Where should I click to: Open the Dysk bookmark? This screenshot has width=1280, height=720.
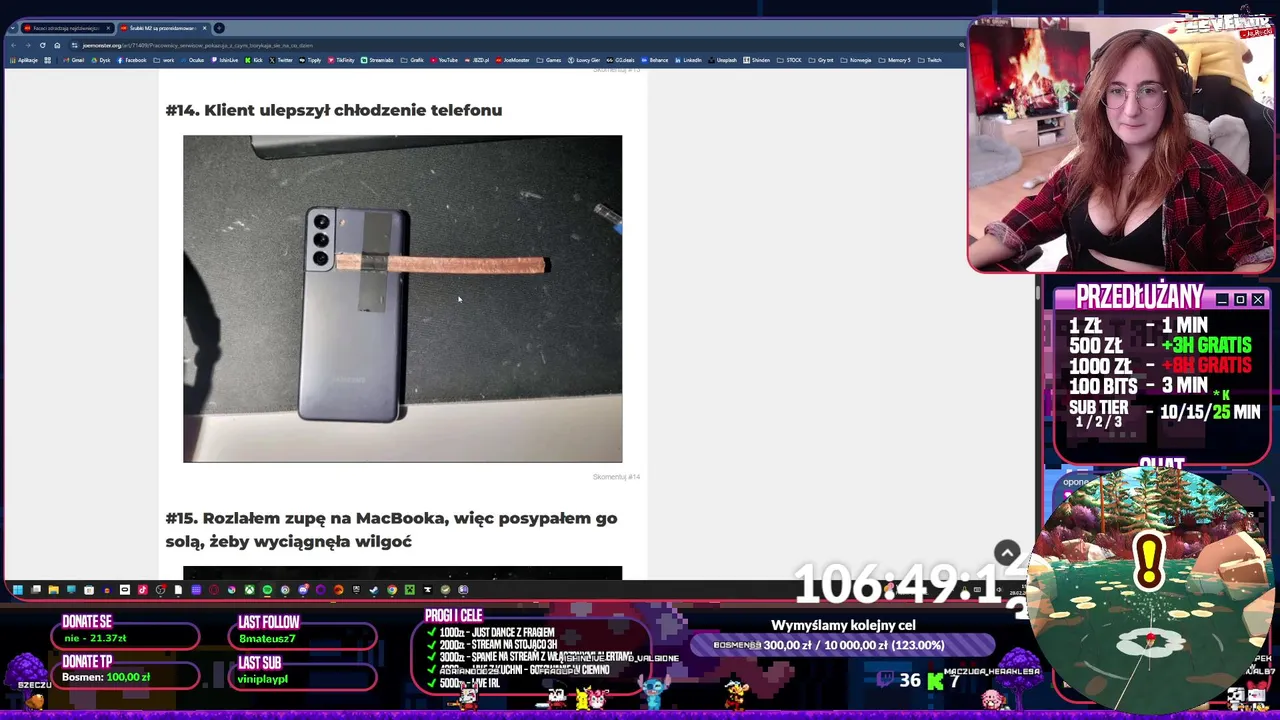click(x=101, y=60)
